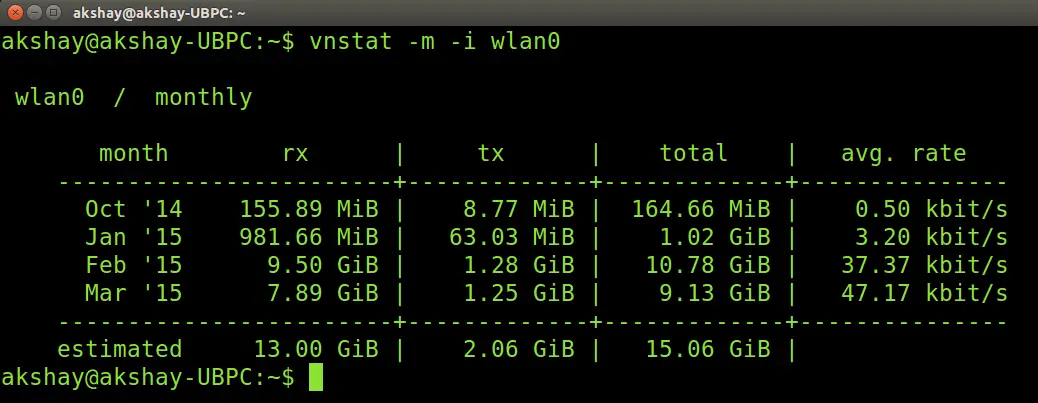Click the 'month' column header
The image size is (1038, 403).
[133, 154]
